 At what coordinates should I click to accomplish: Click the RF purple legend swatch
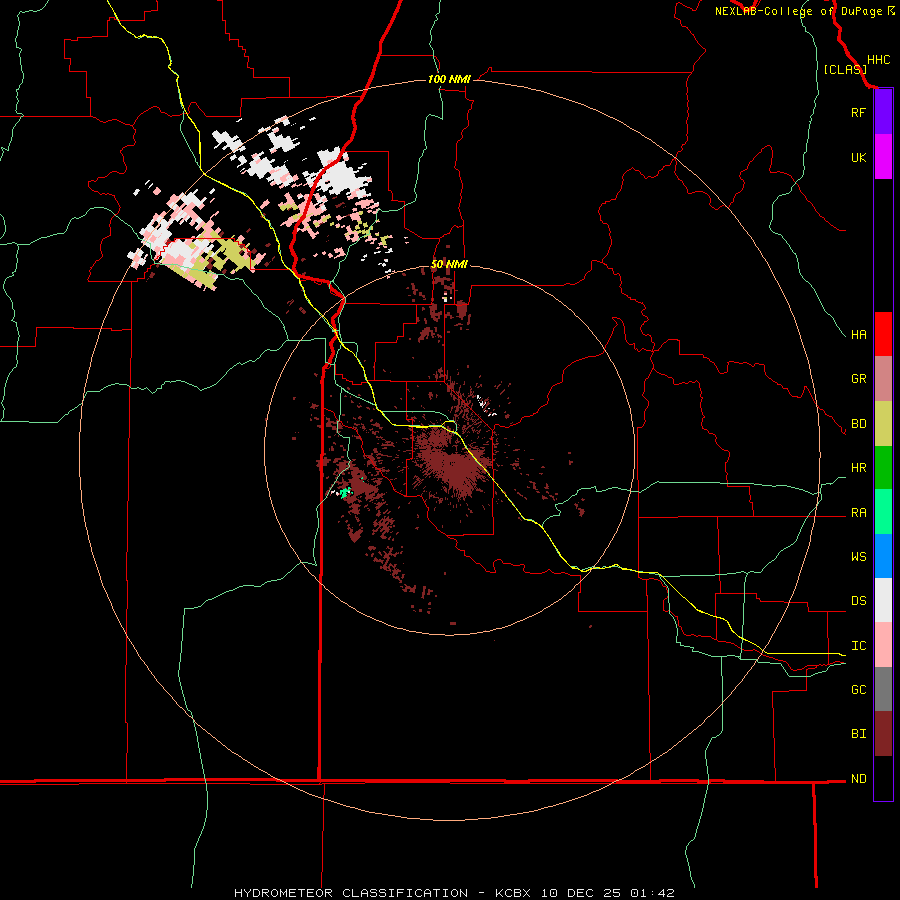pyautogui.click(x=883, y=112)
